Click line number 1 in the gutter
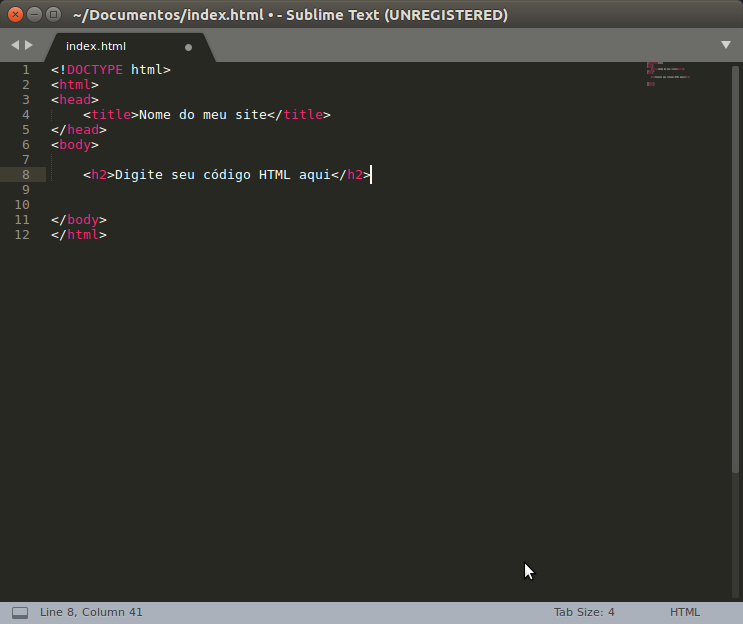 pos(25,70)
